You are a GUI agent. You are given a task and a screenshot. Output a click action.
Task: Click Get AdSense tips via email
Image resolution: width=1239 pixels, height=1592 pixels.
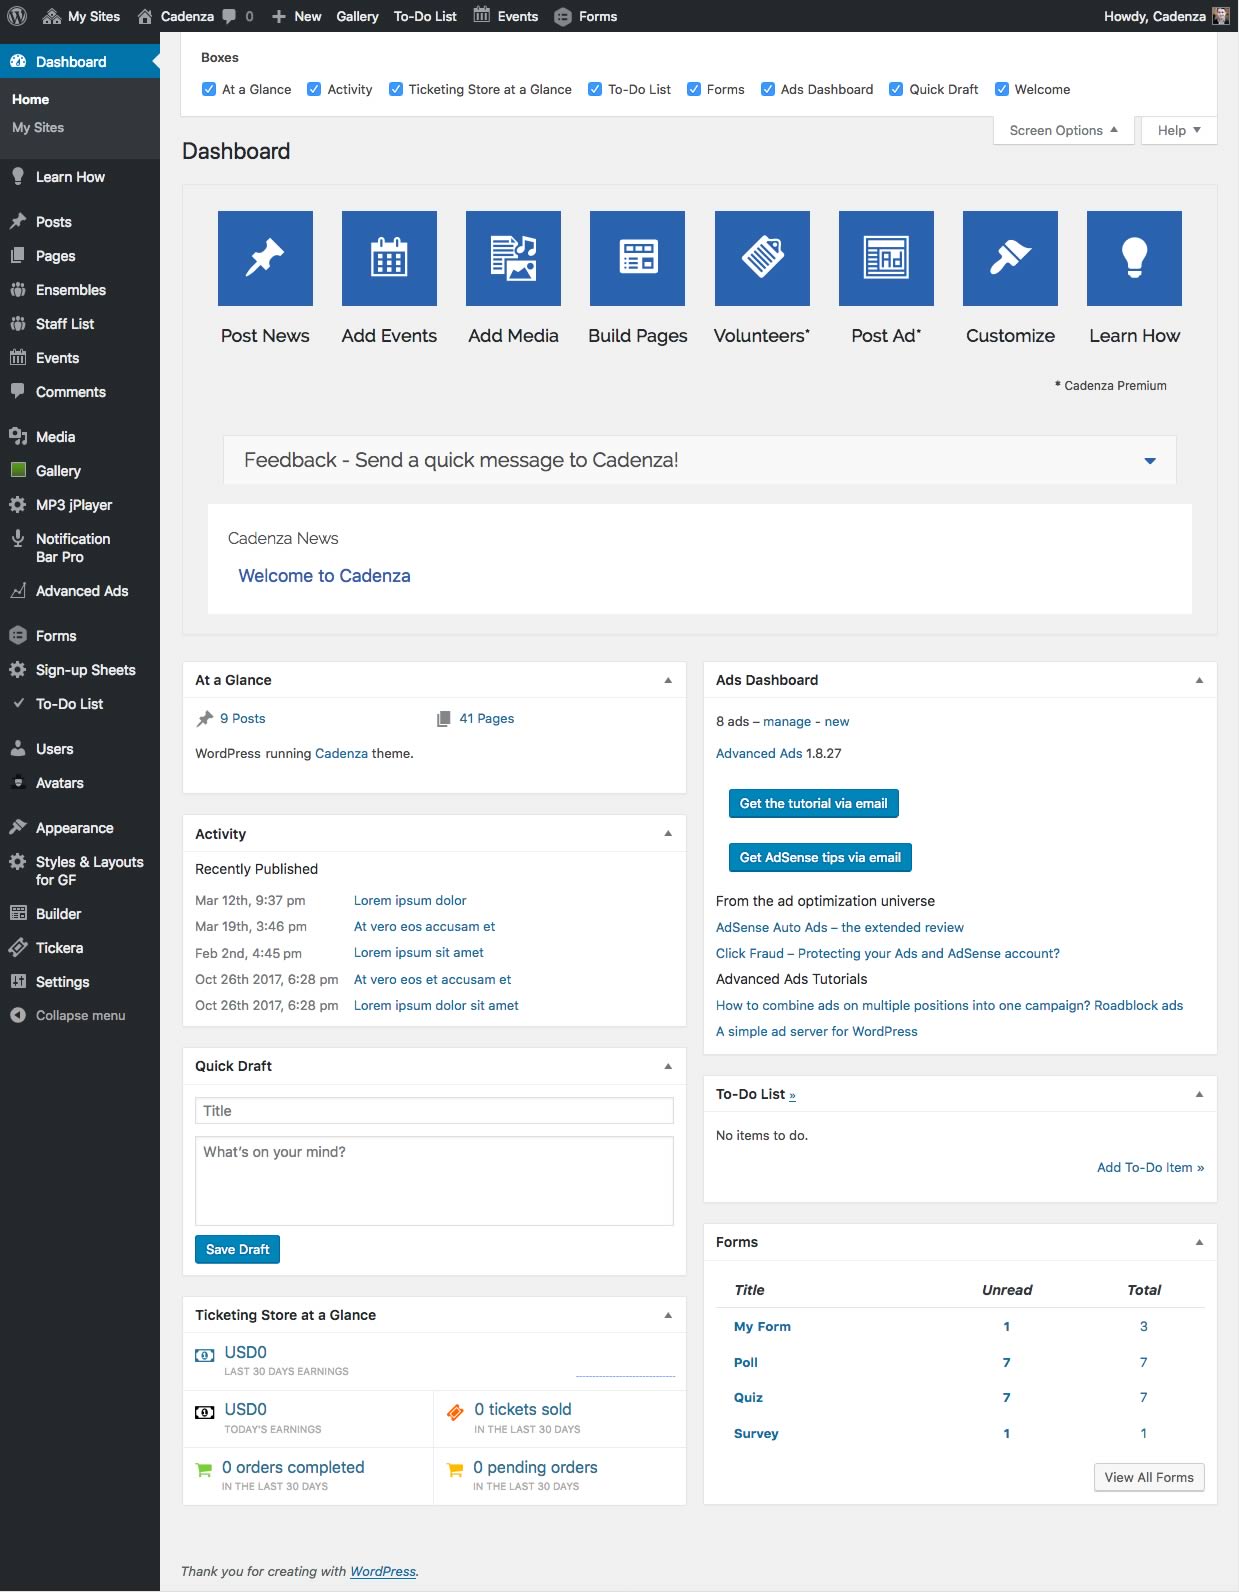click(820, 857)
